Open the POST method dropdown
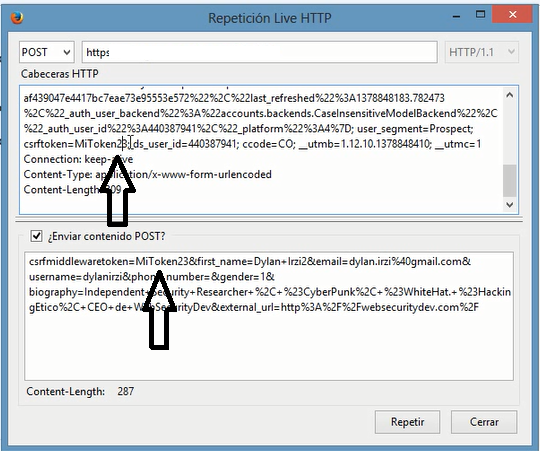 click(46, 52)
